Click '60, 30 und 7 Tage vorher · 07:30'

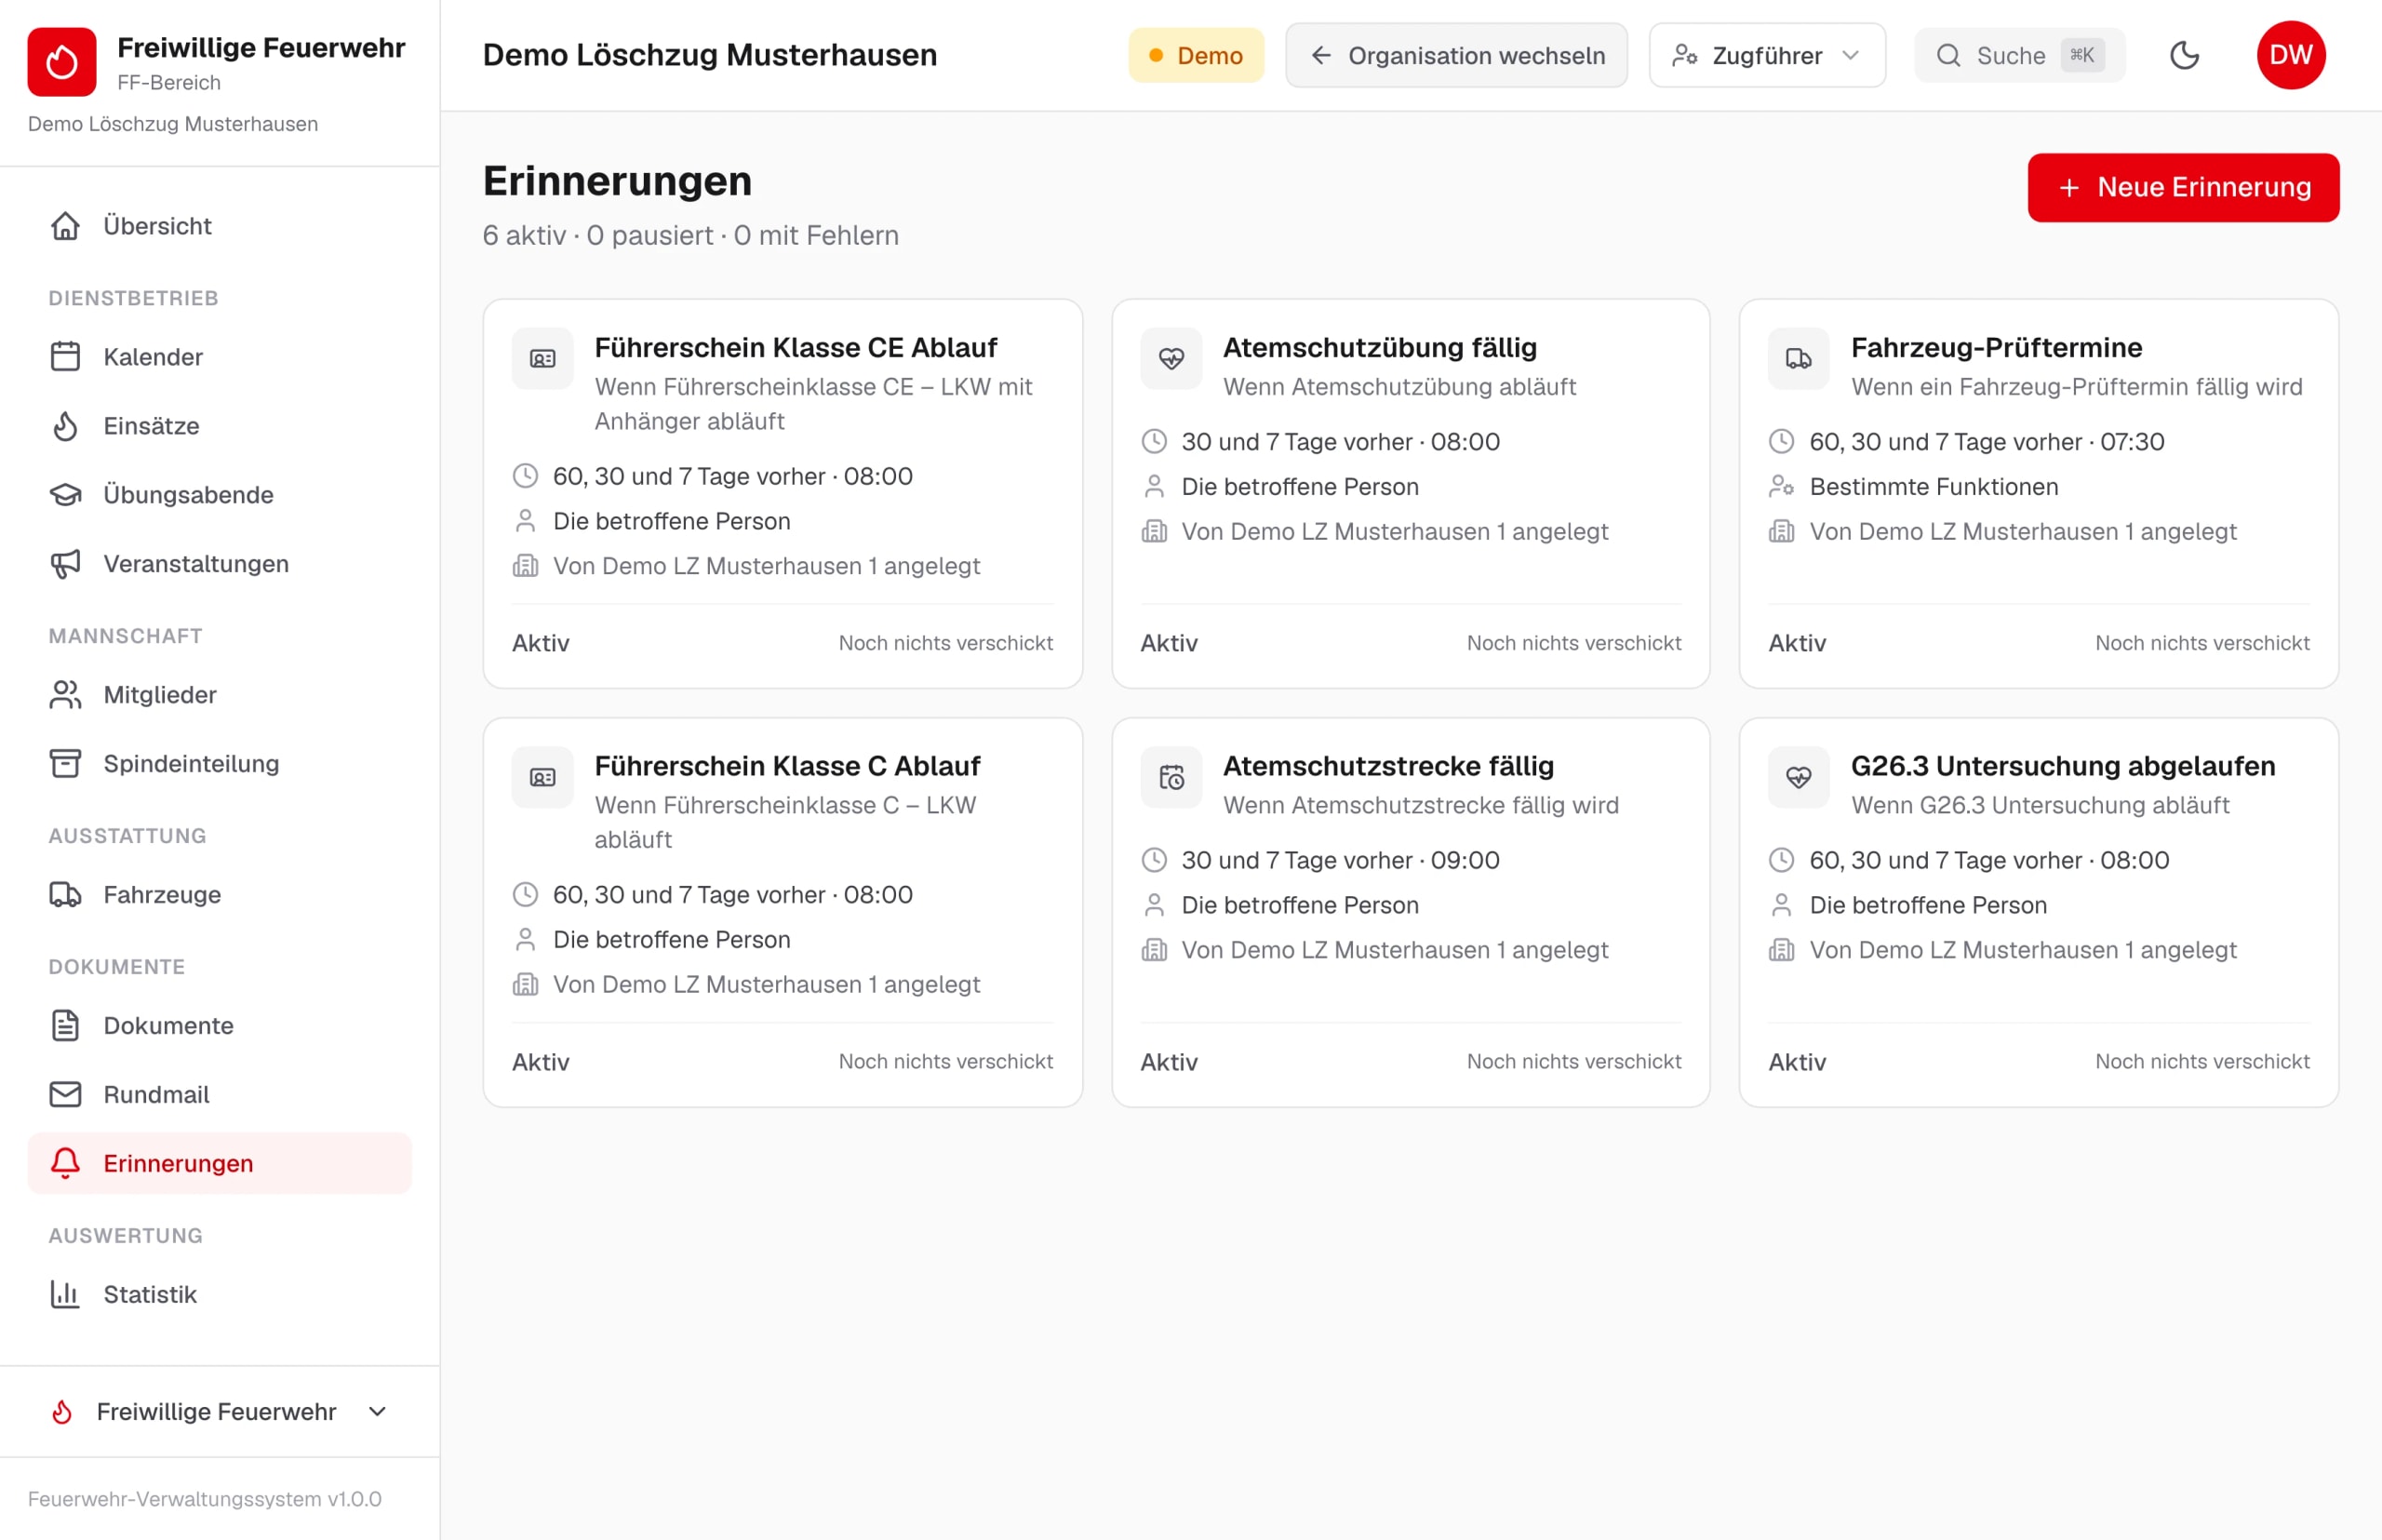click(1986, 442)
